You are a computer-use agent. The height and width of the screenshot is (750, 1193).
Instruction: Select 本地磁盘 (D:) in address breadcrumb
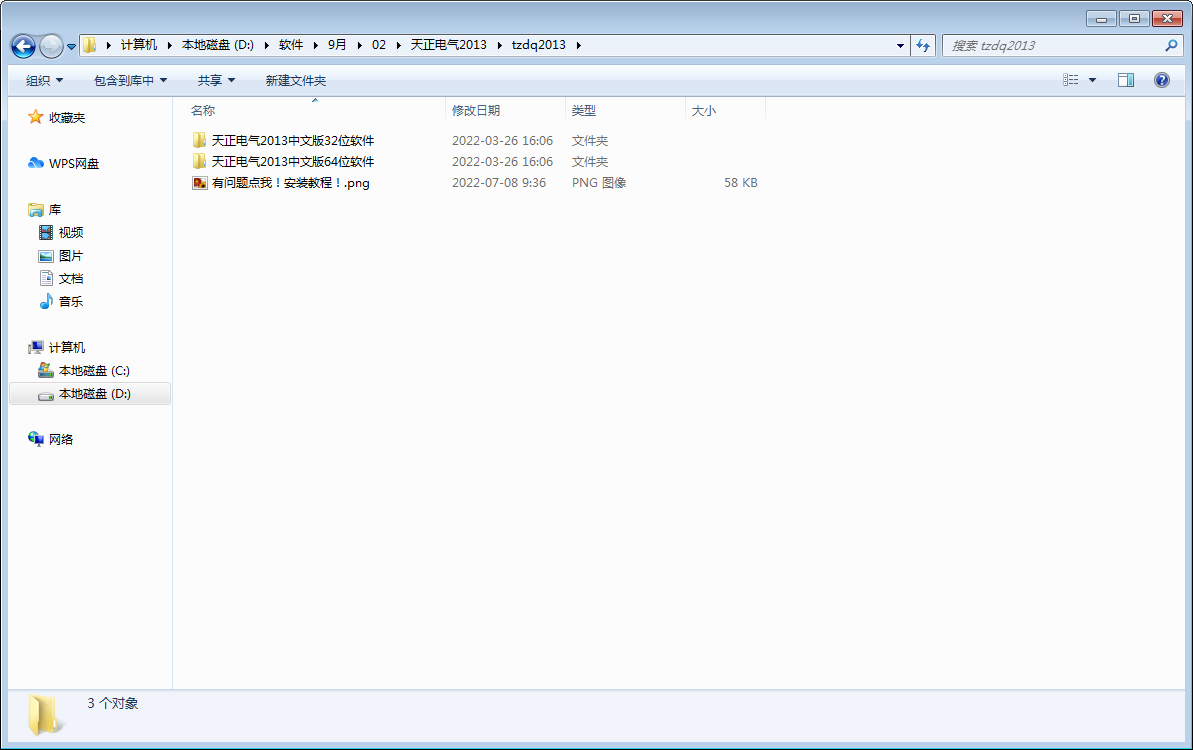click(218, 45)
